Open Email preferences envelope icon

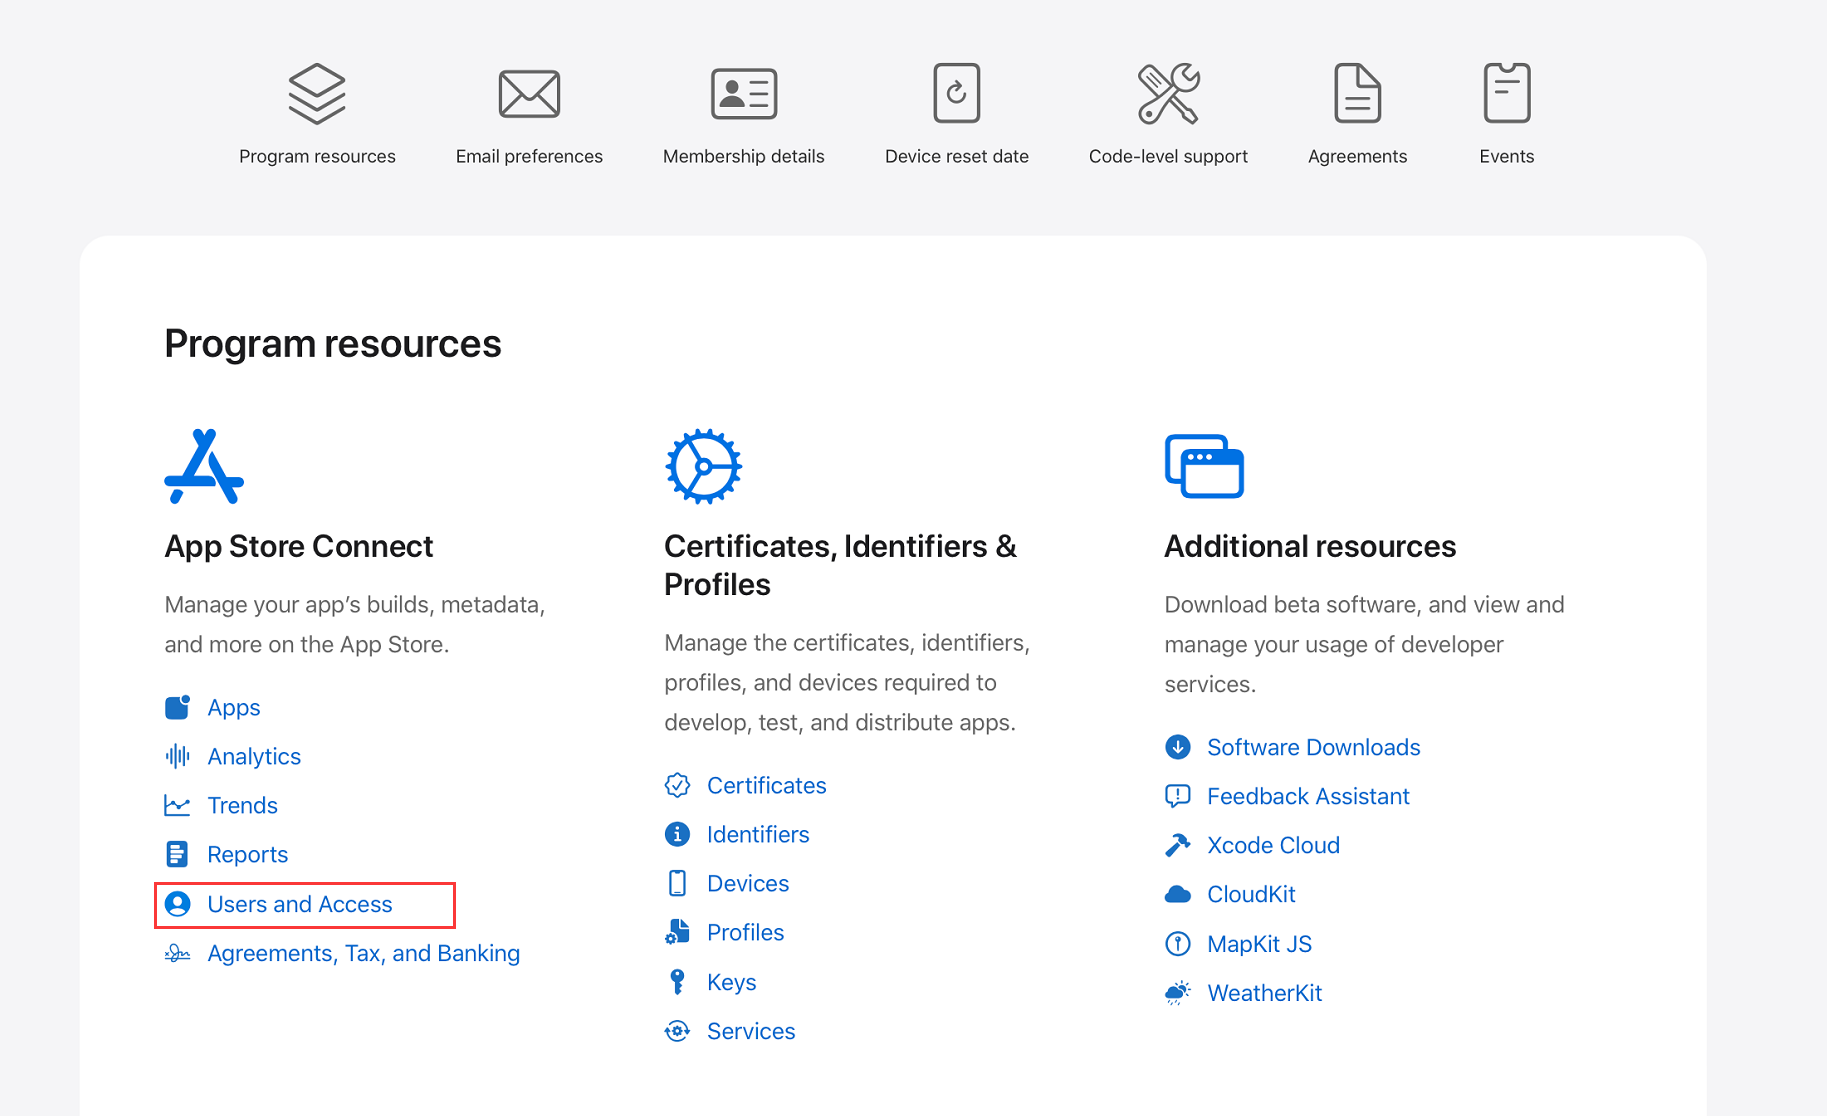(529, 94)
